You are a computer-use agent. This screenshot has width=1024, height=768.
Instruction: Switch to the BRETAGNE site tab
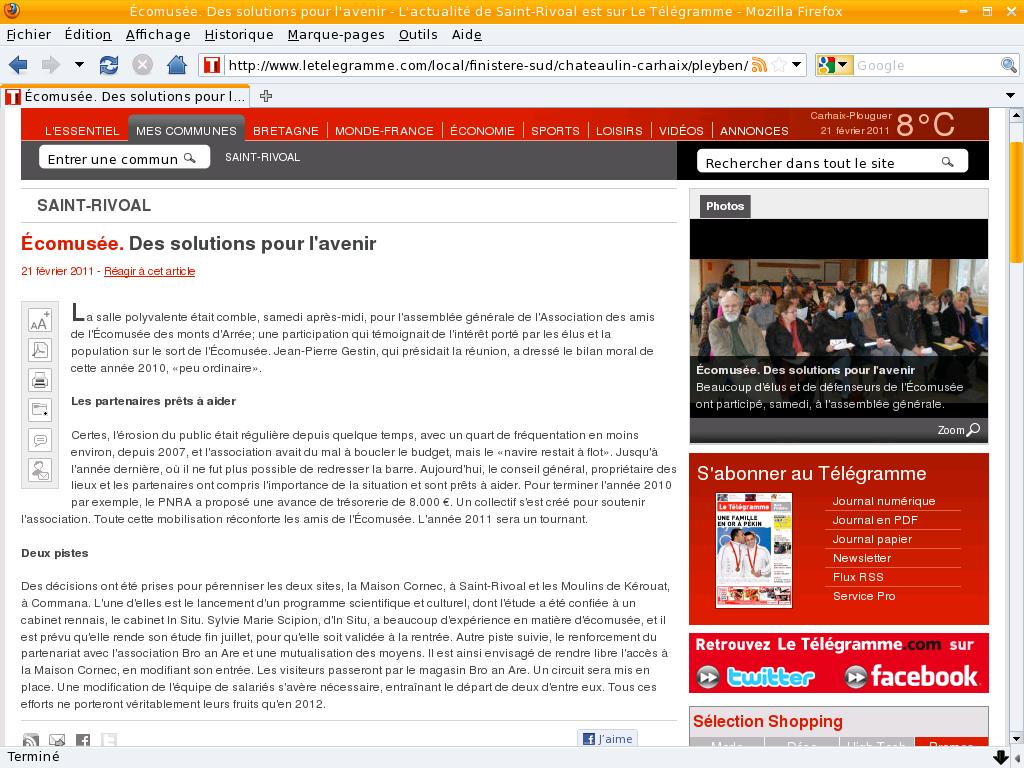[x=285, y=130]
